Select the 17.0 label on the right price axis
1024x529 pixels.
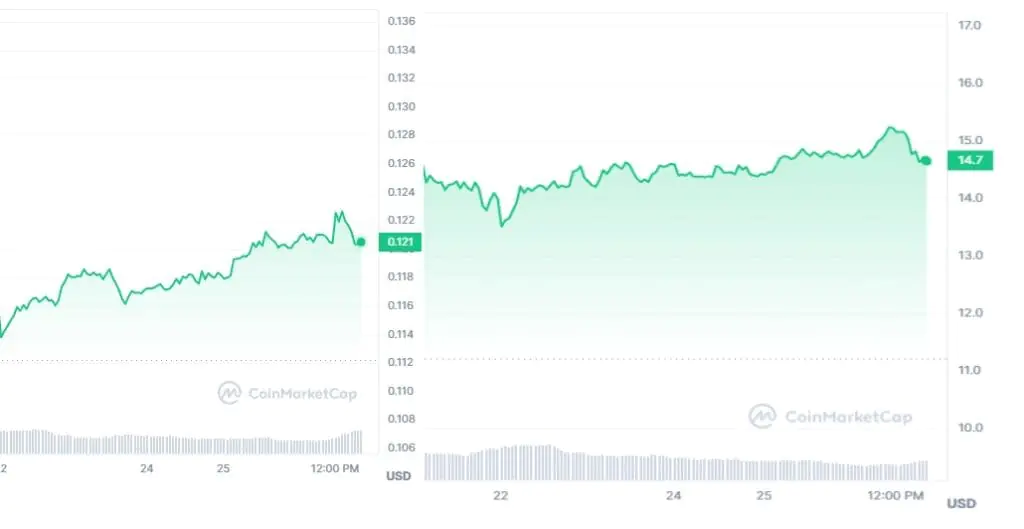click(x=970, y=25)
